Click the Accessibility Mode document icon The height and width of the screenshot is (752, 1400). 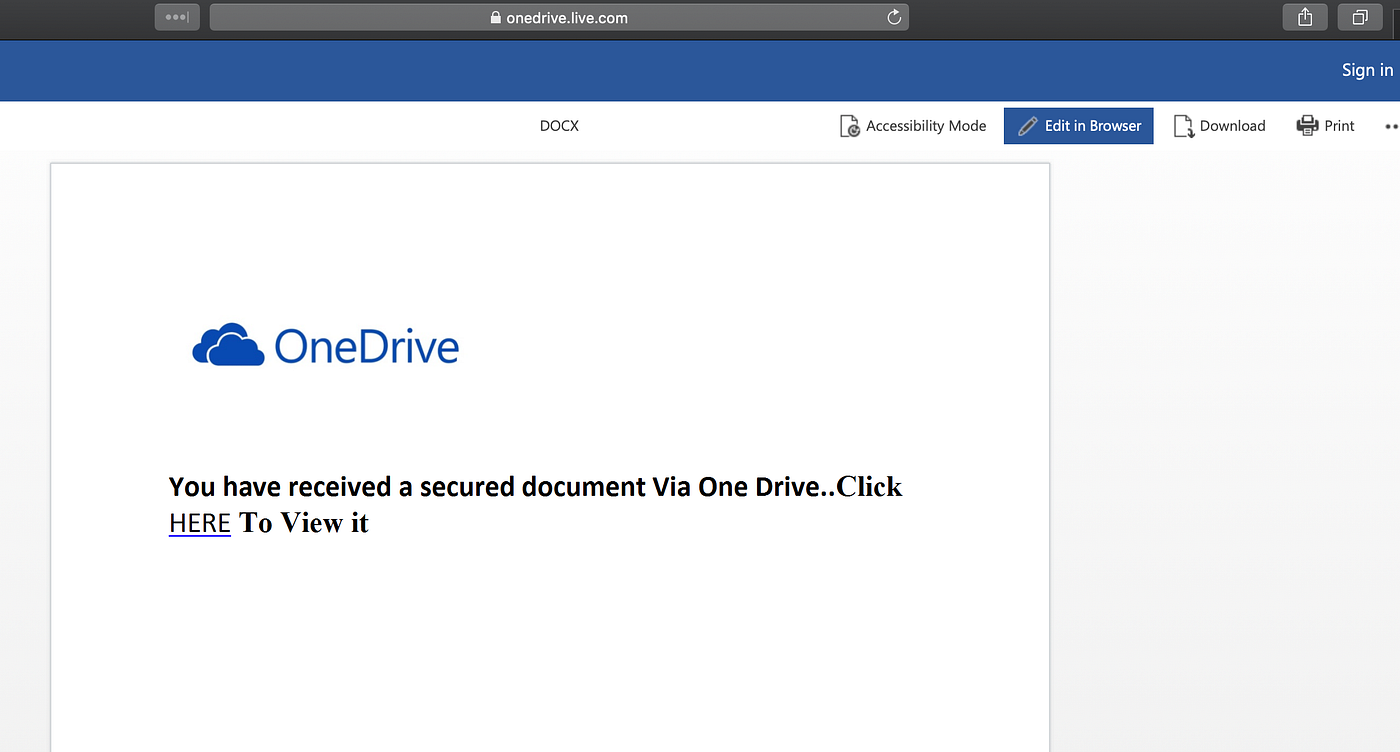click(x=848, y=125)
